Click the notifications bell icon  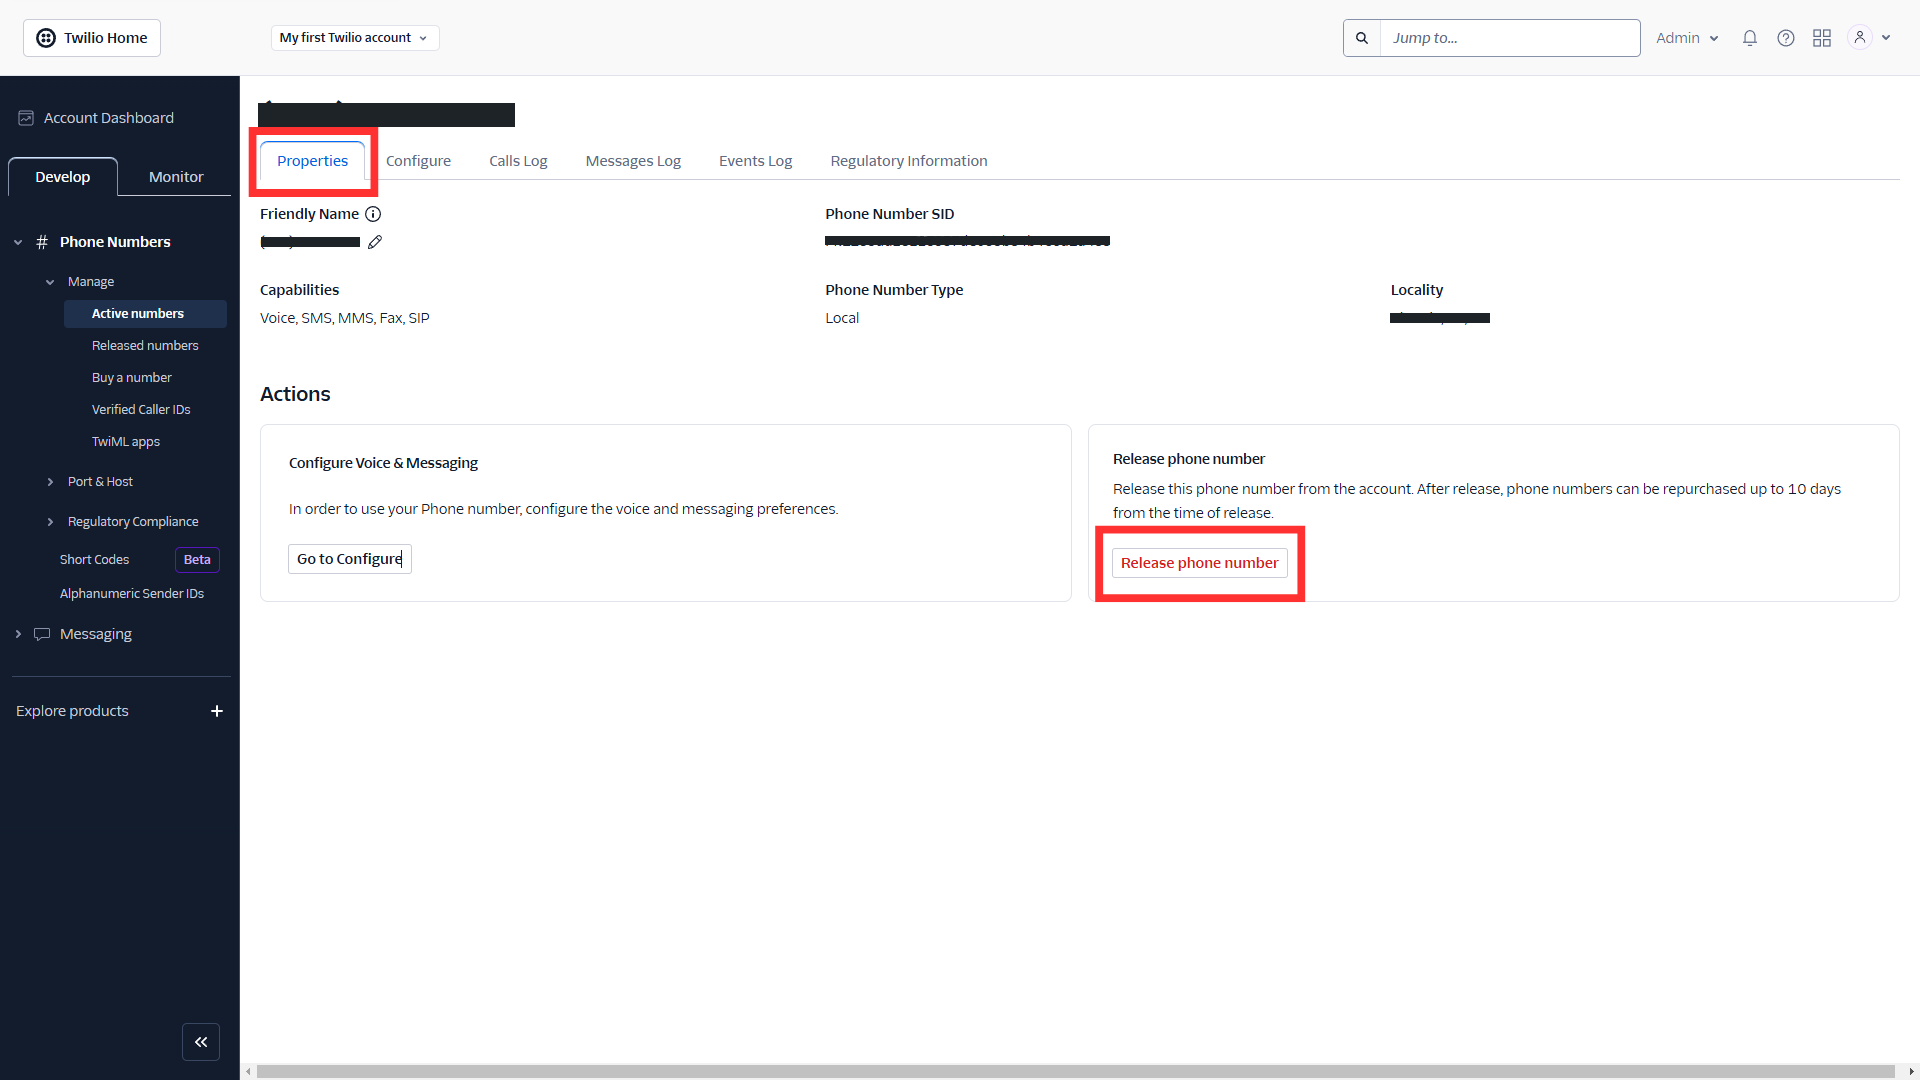point(1749,38)
